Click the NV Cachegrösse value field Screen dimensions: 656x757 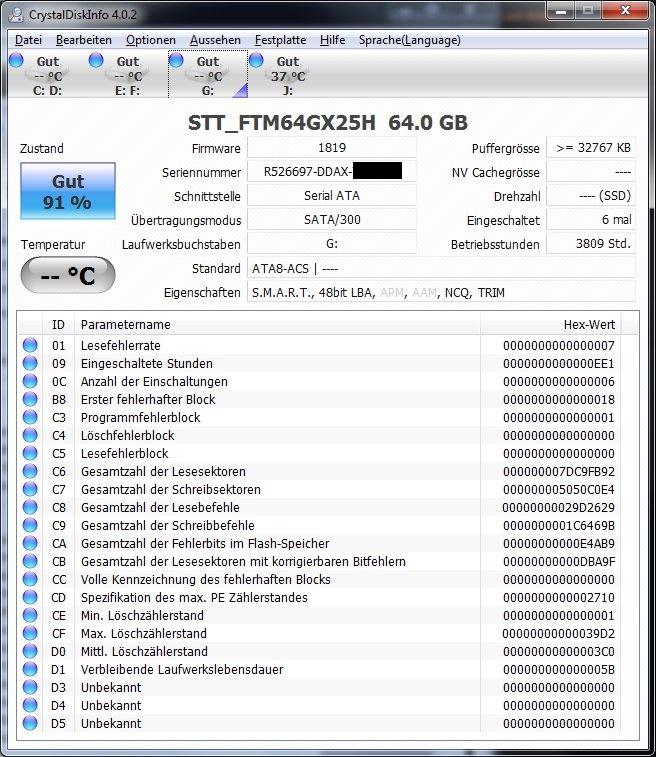[x=591, y=172]
